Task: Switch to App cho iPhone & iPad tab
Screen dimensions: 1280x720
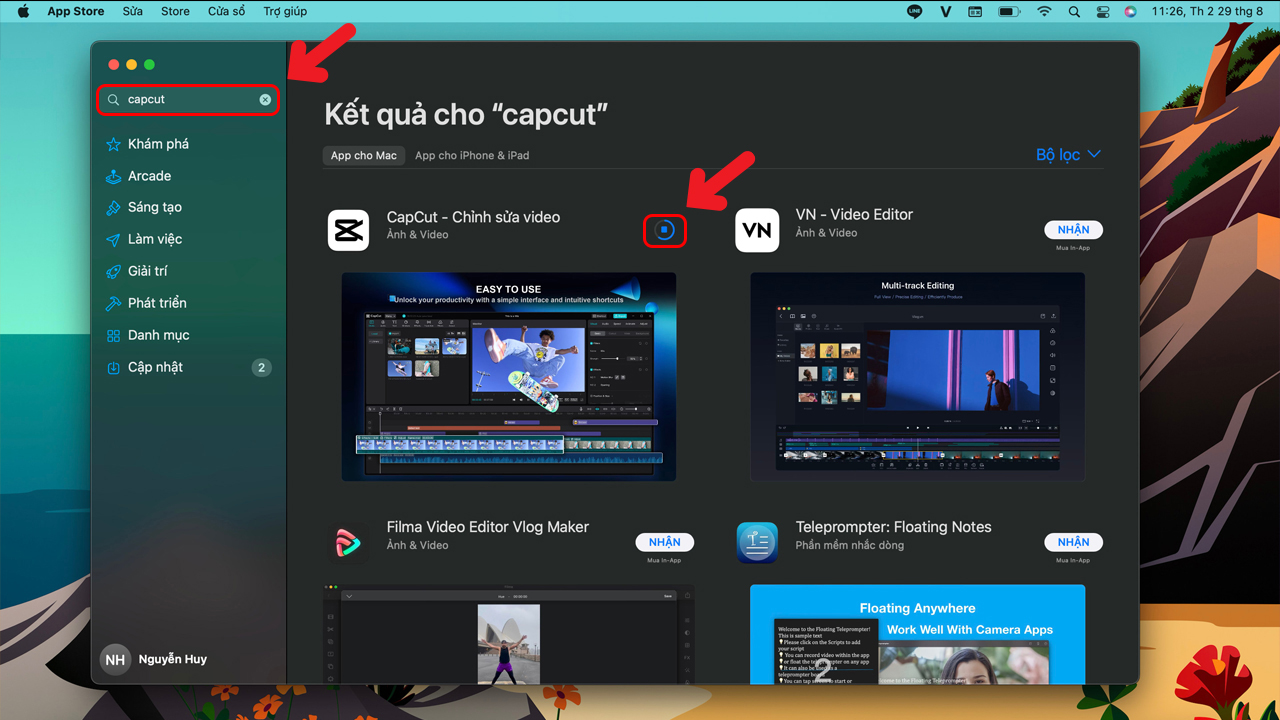Action: click(x=472, y=155)
